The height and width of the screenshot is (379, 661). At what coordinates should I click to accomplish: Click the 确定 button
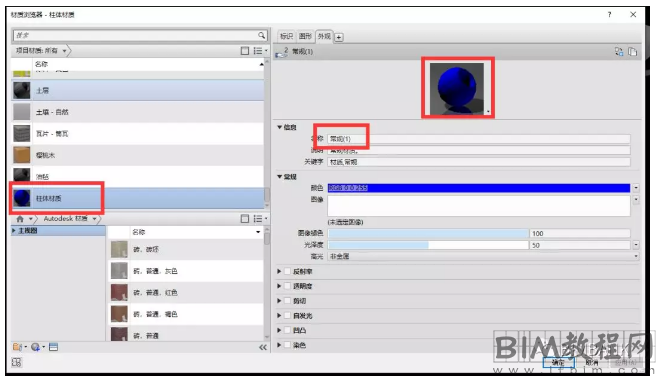point(558,362)
